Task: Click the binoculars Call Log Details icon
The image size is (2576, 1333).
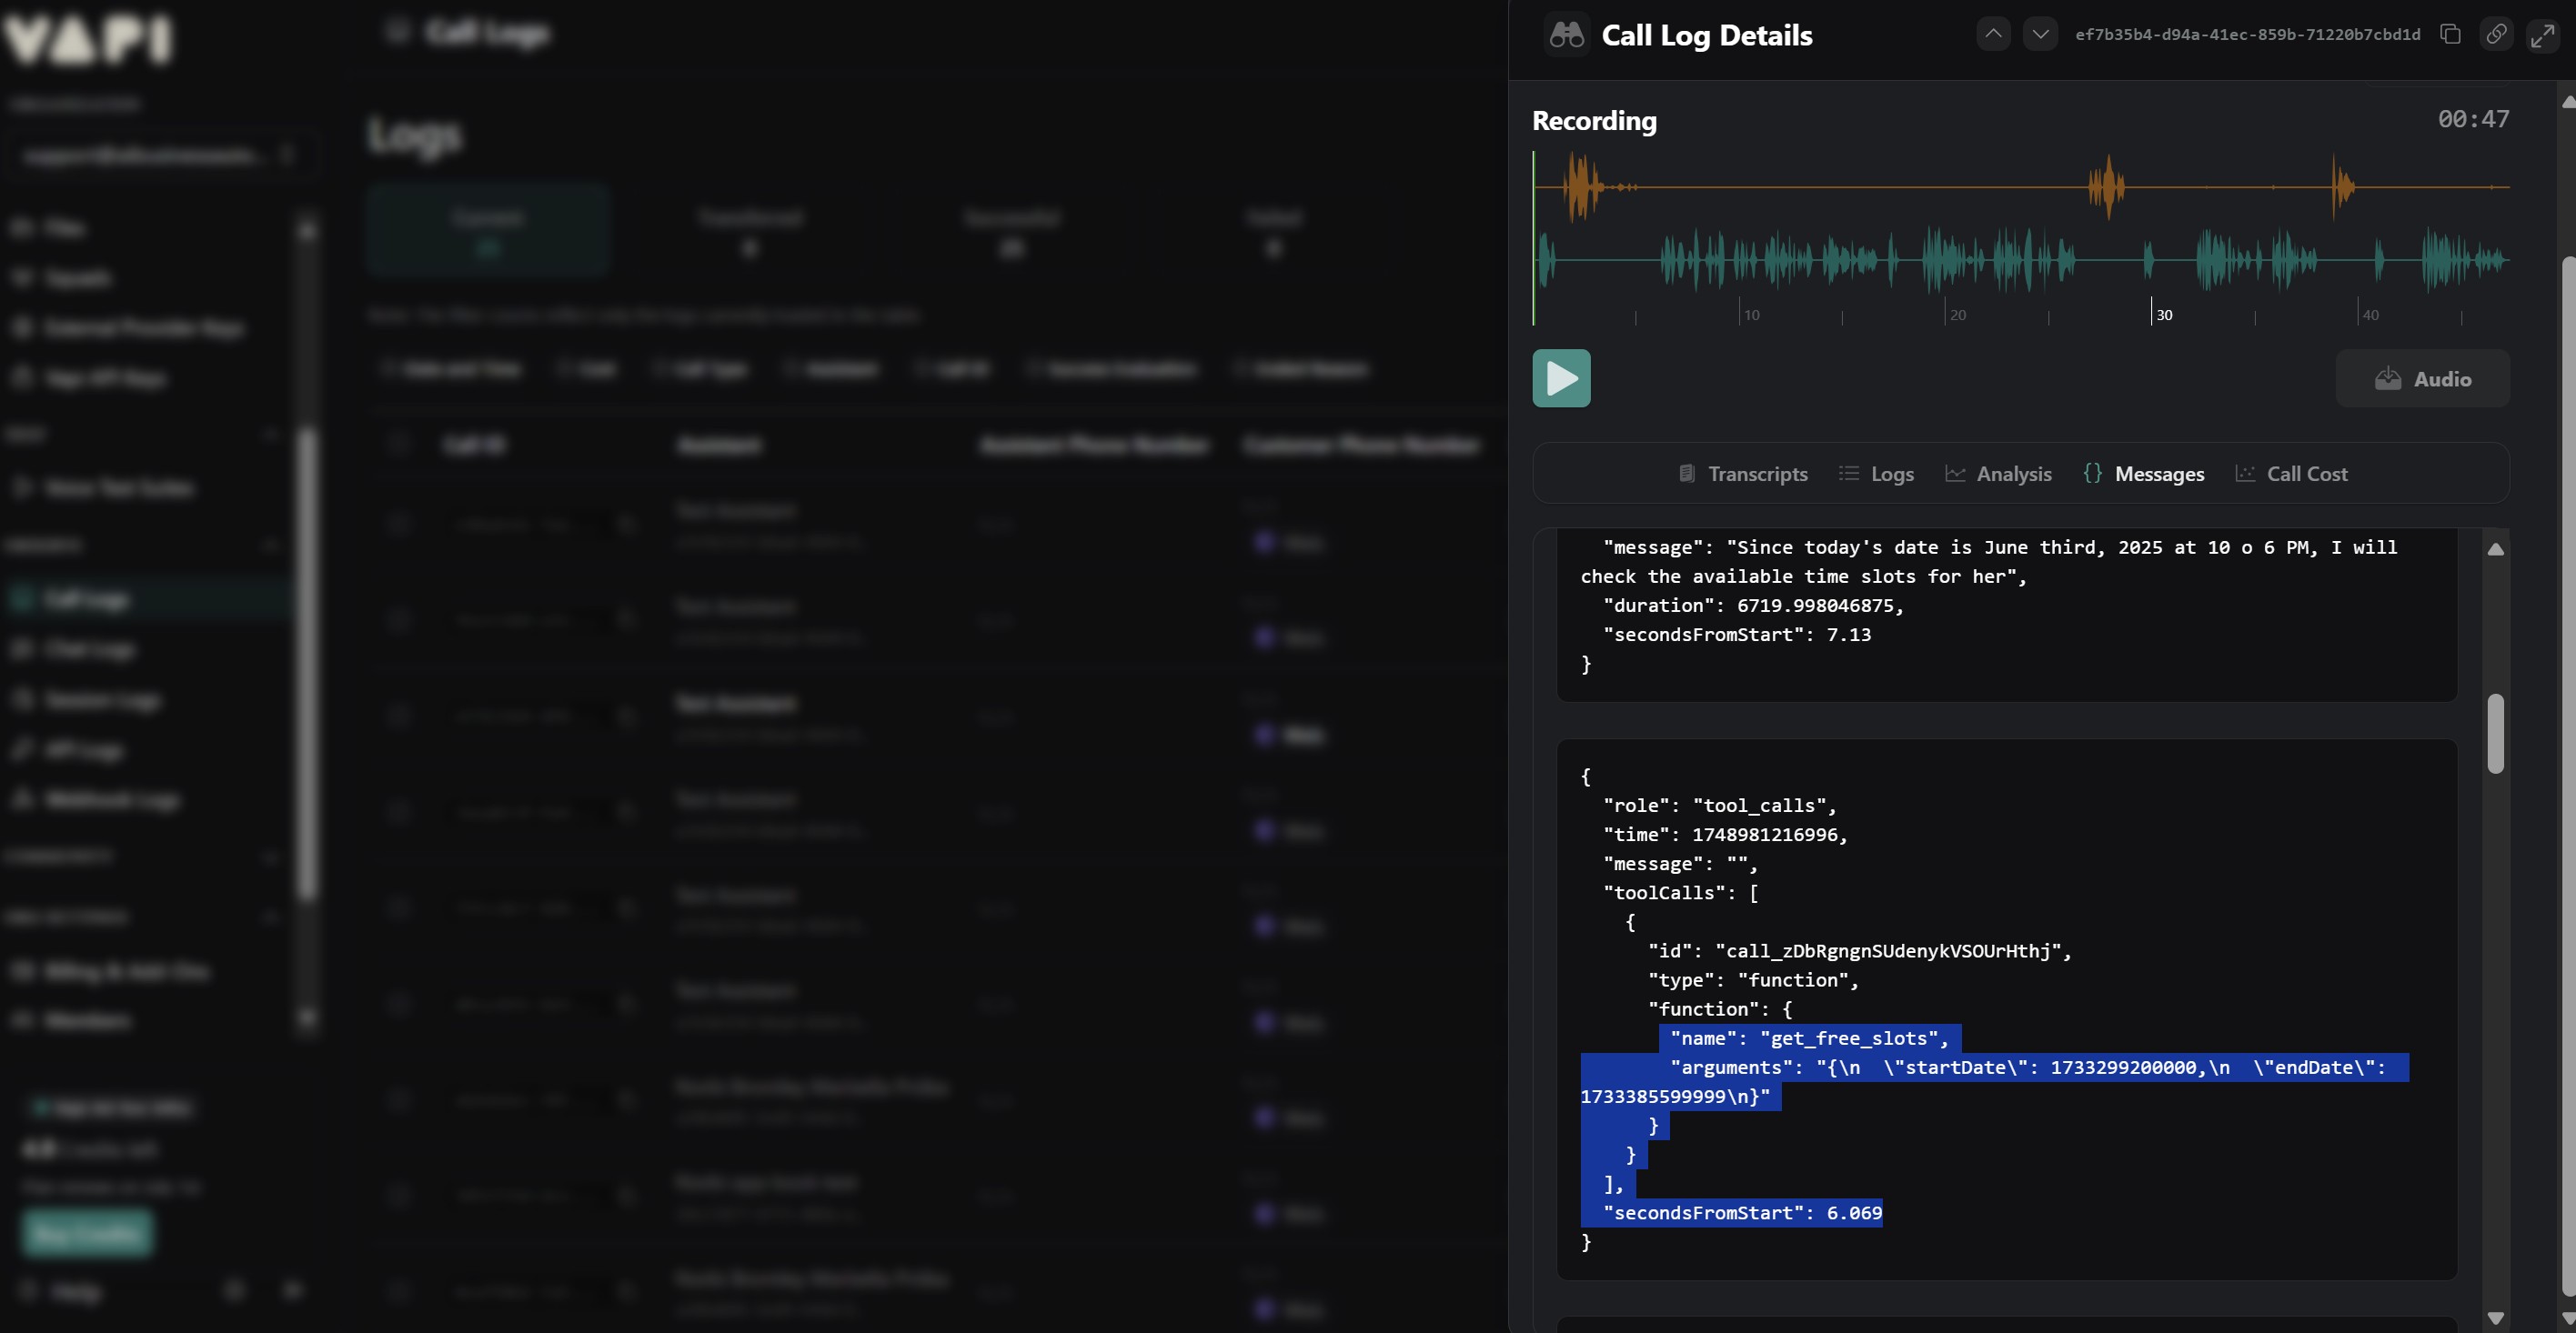Action: 1566,35
